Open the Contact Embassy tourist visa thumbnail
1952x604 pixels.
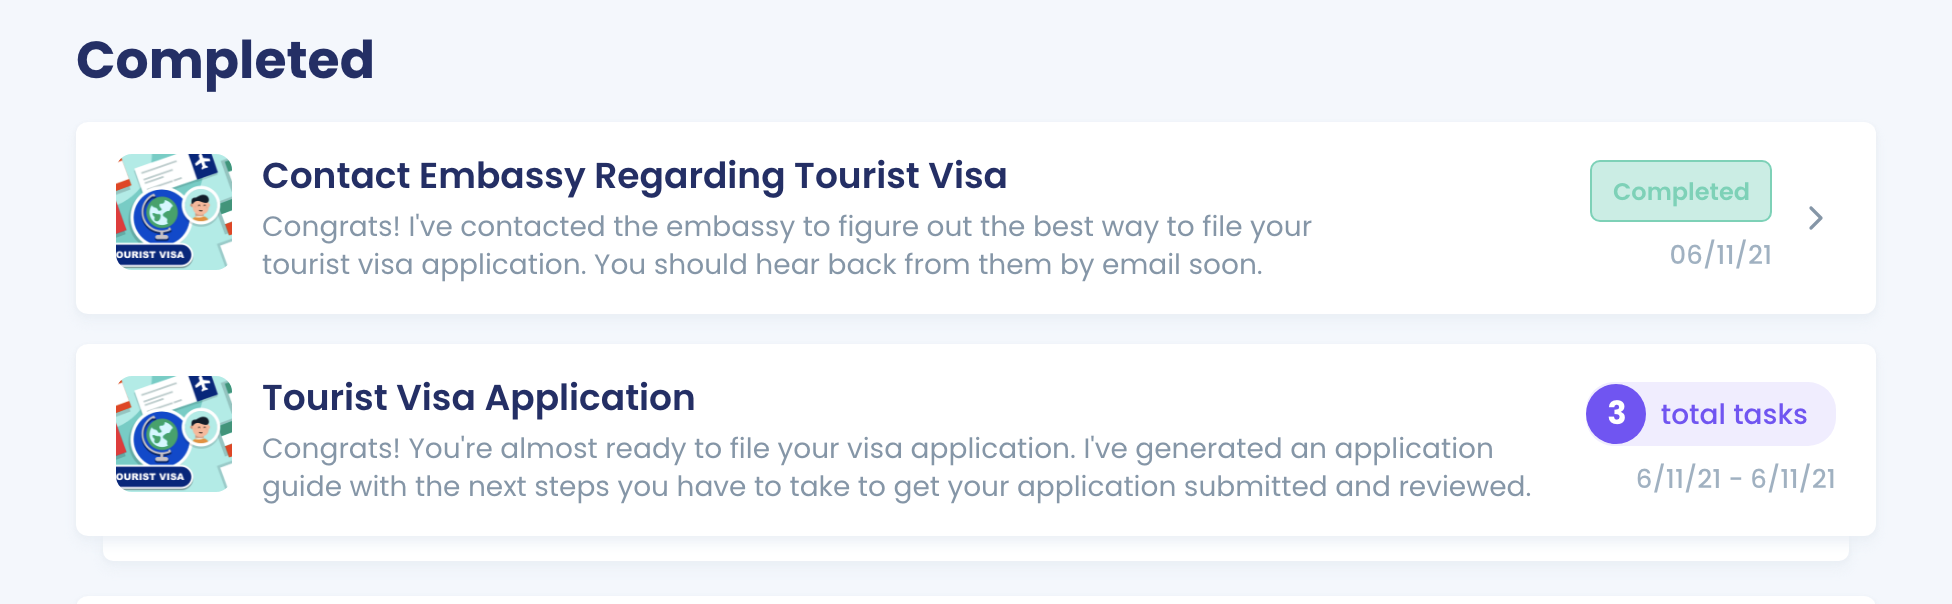pyautogui.click(x=174, y=212)
